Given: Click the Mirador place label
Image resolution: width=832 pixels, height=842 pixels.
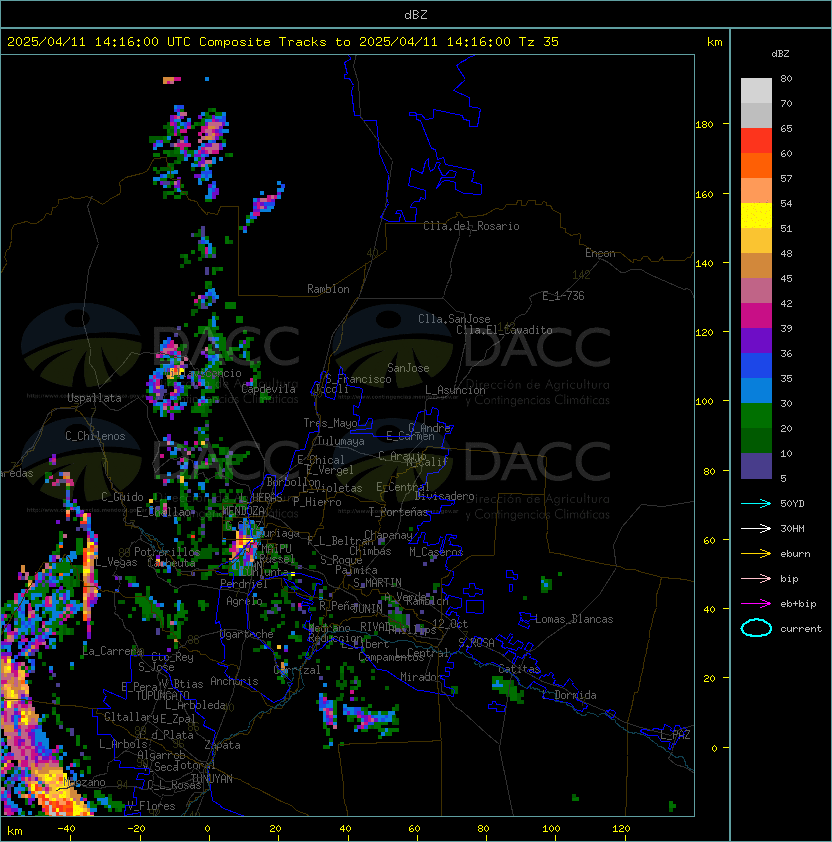Looking at the screenshot, I should [x=421, y=677].
